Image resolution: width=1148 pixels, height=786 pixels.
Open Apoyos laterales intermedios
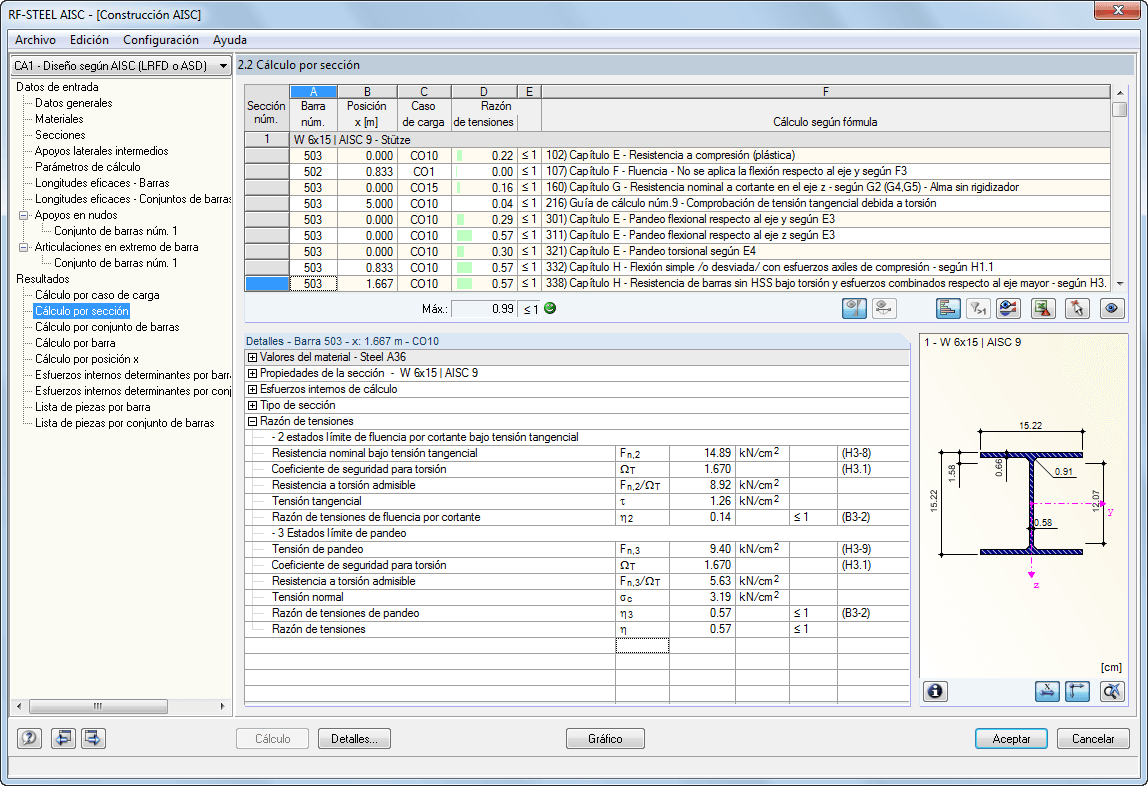point(102,151)
